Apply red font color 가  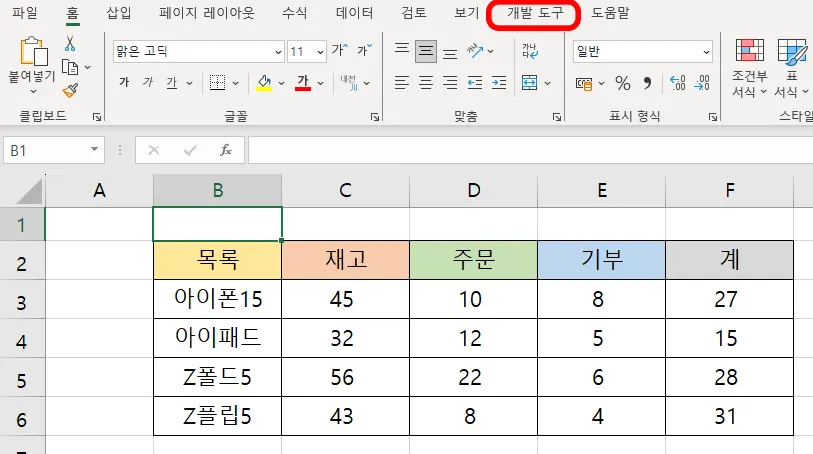[303, 82]
